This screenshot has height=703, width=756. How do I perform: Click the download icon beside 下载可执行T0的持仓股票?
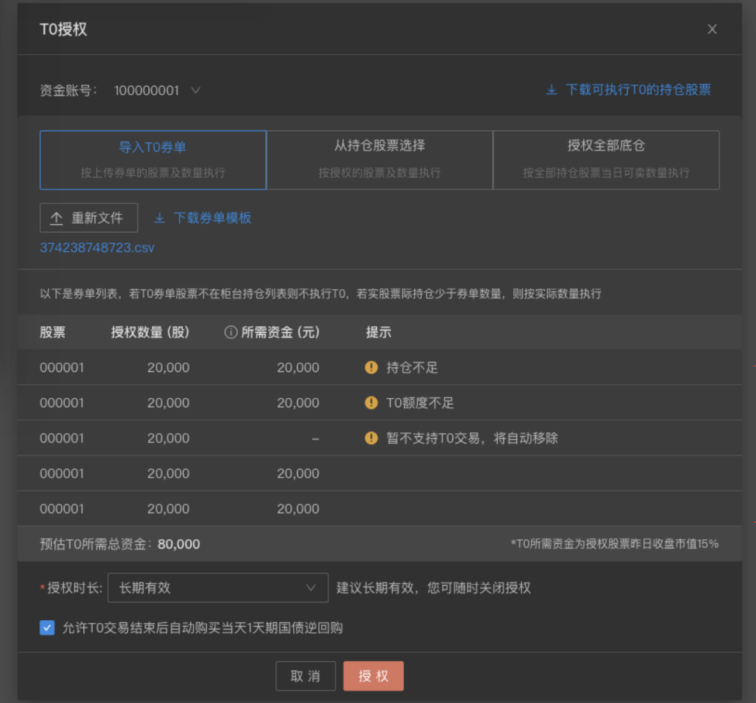tap(552, 90)
